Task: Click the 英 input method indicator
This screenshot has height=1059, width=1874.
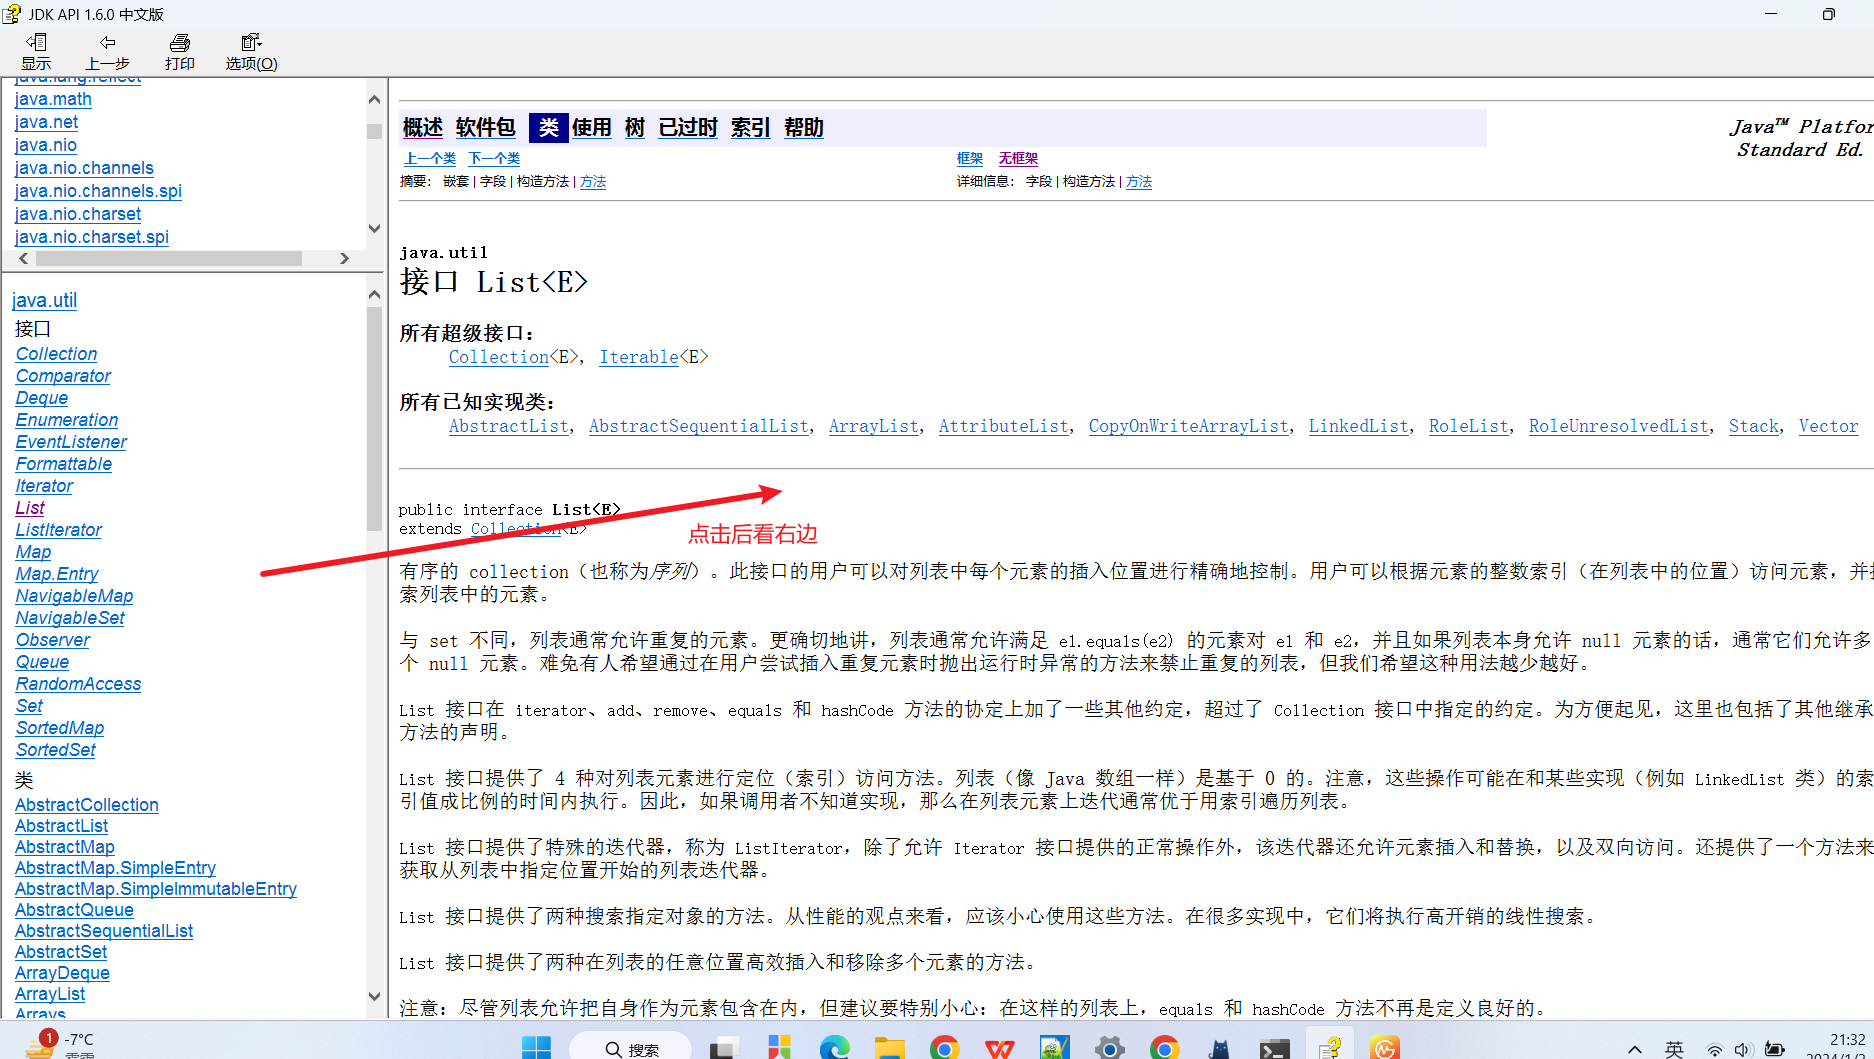Action: pos(1674,1049)
